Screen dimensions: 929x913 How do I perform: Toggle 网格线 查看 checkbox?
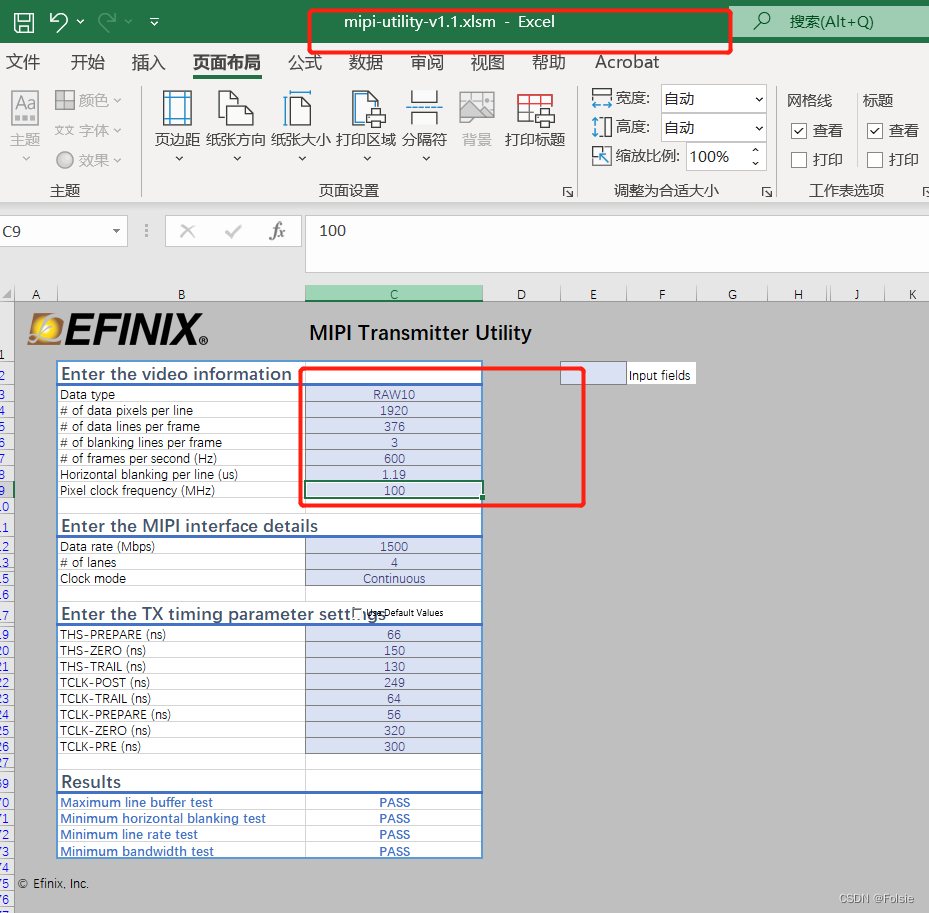[799, 131]
